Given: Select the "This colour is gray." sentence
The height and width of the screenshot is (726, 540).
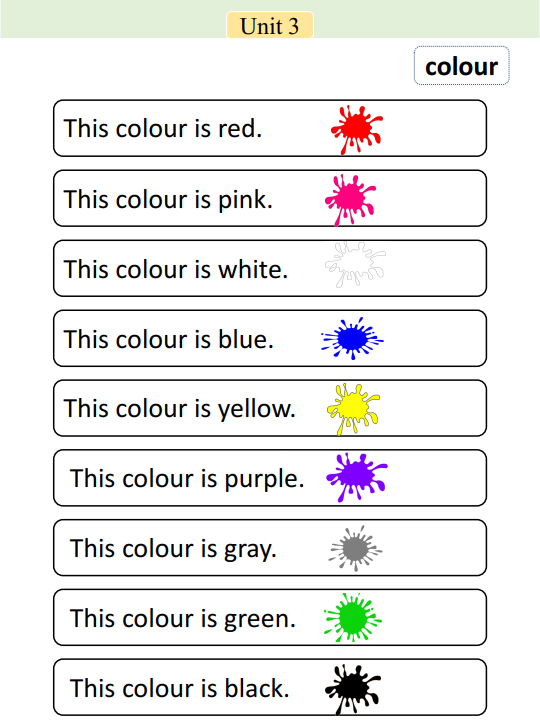Looking at the screenshot, I should coord(173,549).
